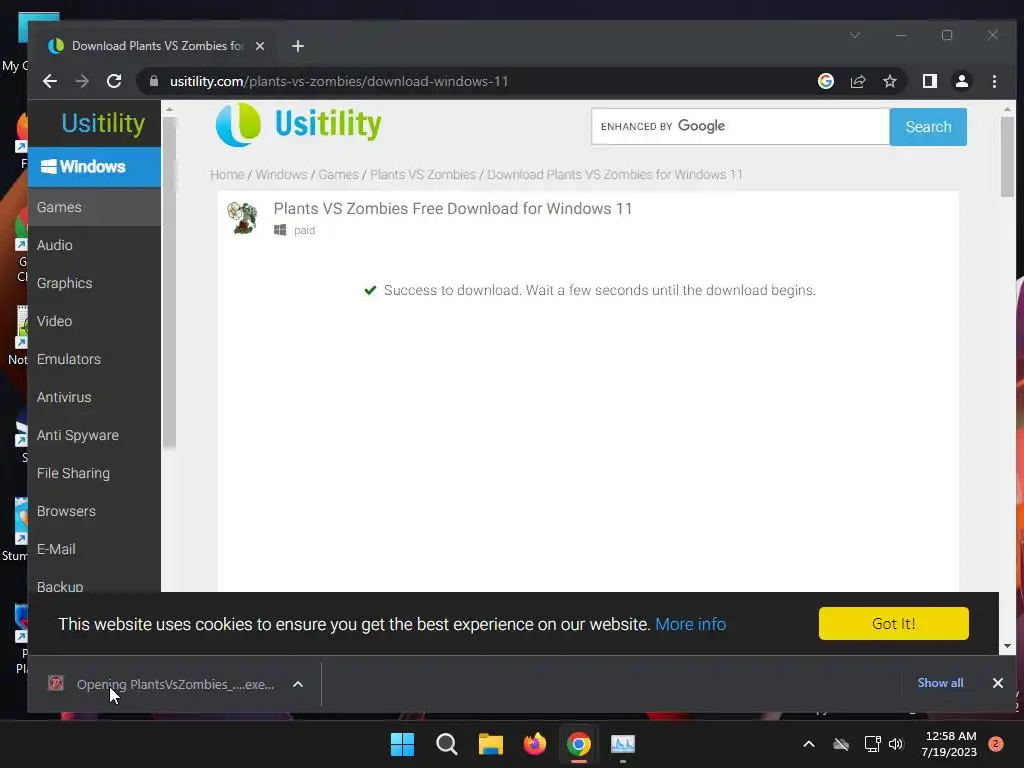Click the More info cookie link

690,624
